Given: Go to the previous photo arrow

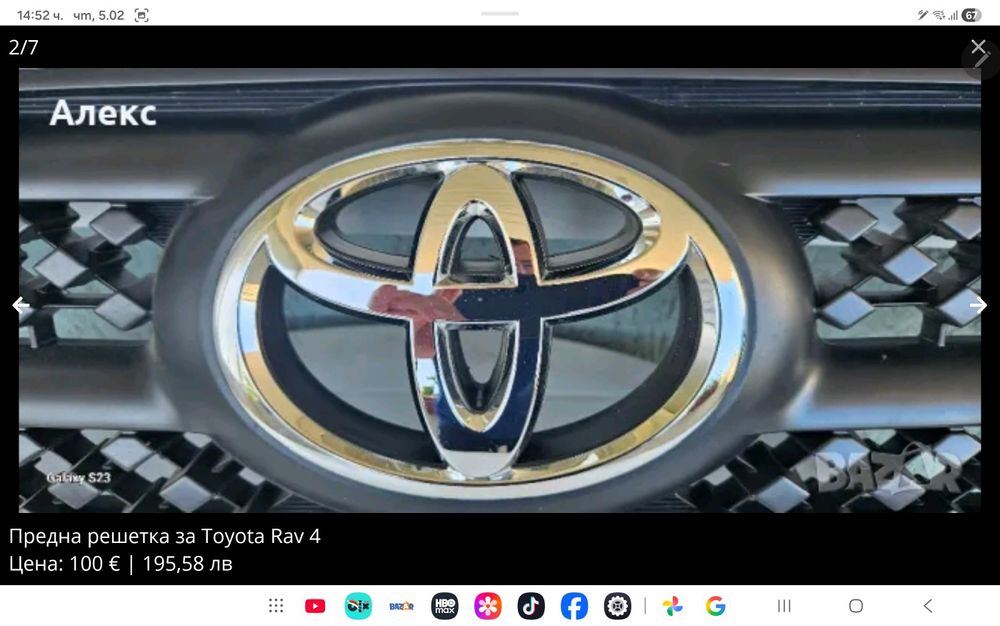Looking at the screenshot, I should 21,306.
